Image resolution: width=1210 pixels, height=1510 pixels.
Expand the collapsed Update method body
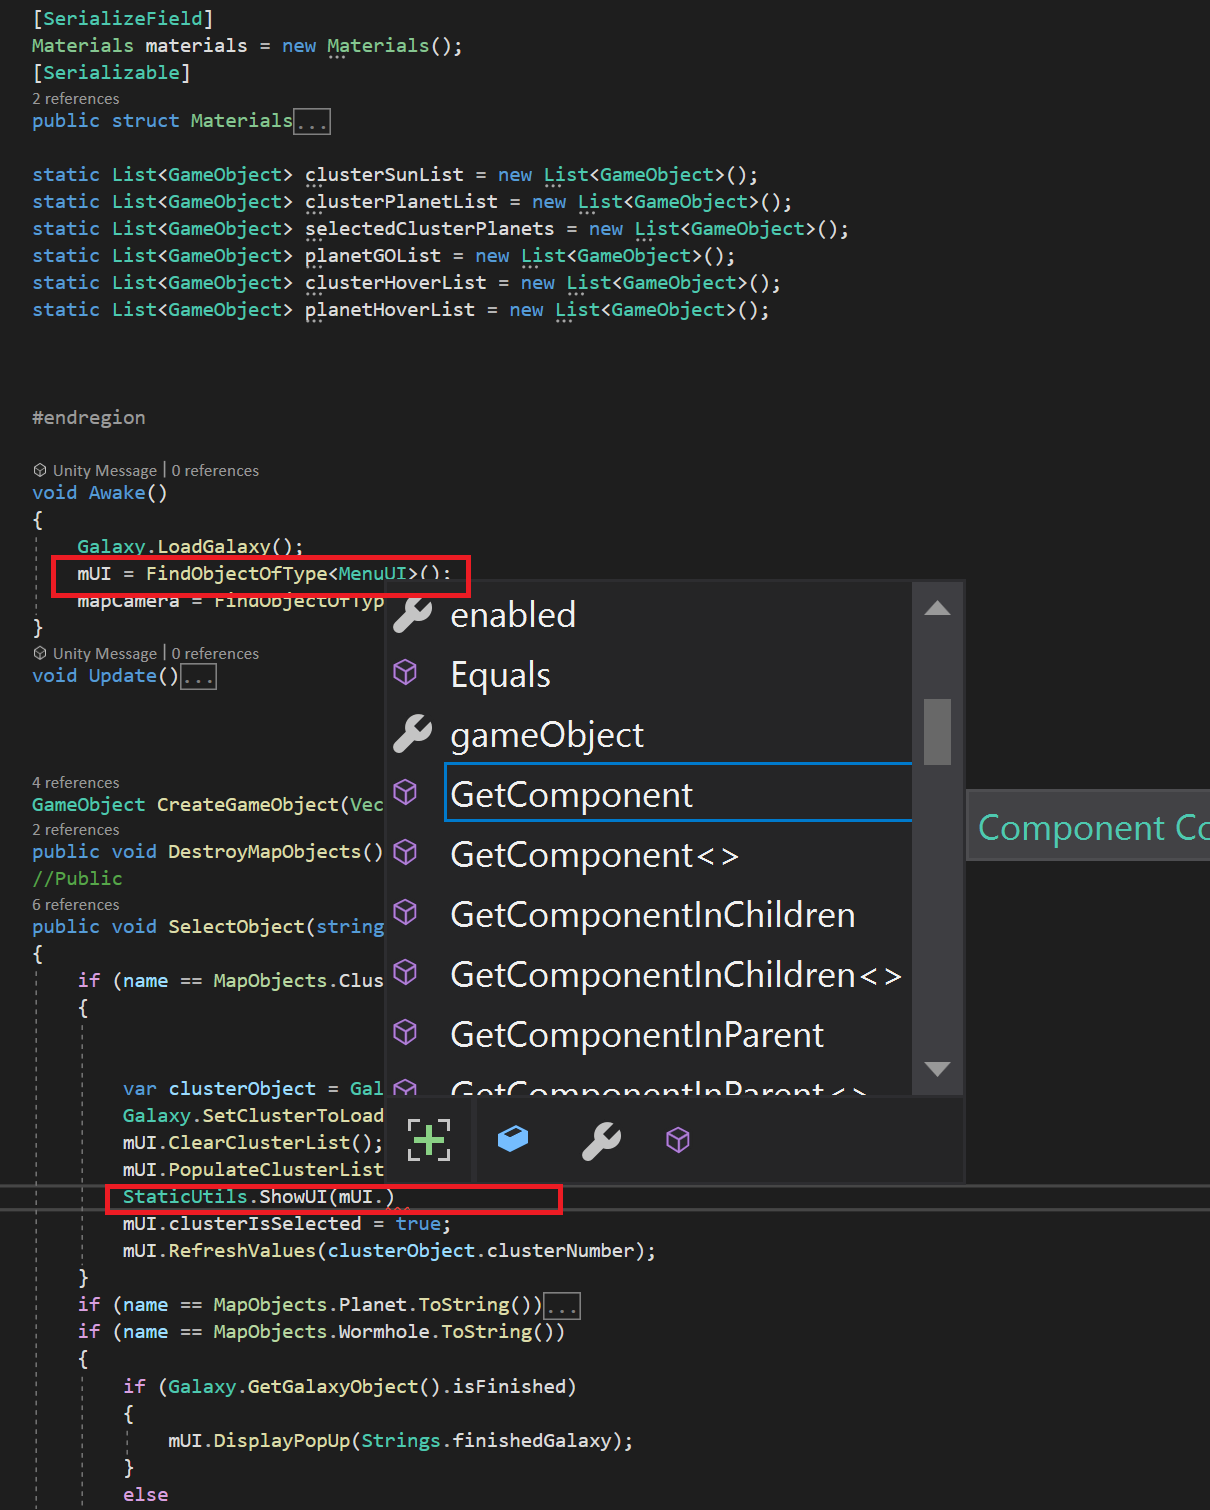(x=198, y=677)
